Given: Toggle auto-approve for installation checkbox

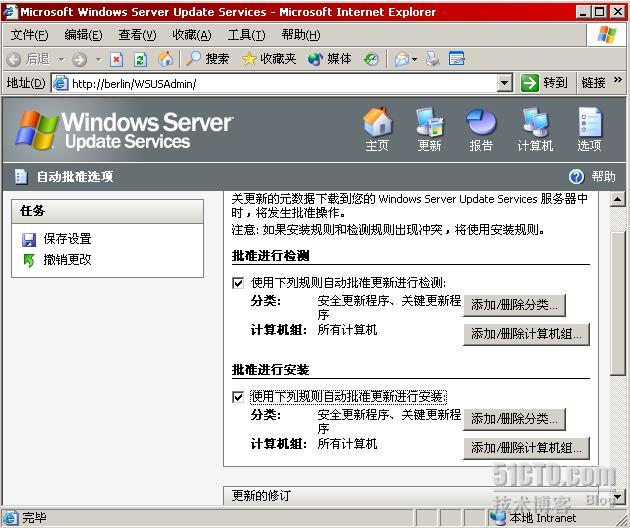Looking at the screenshot, I should [238, 397].
